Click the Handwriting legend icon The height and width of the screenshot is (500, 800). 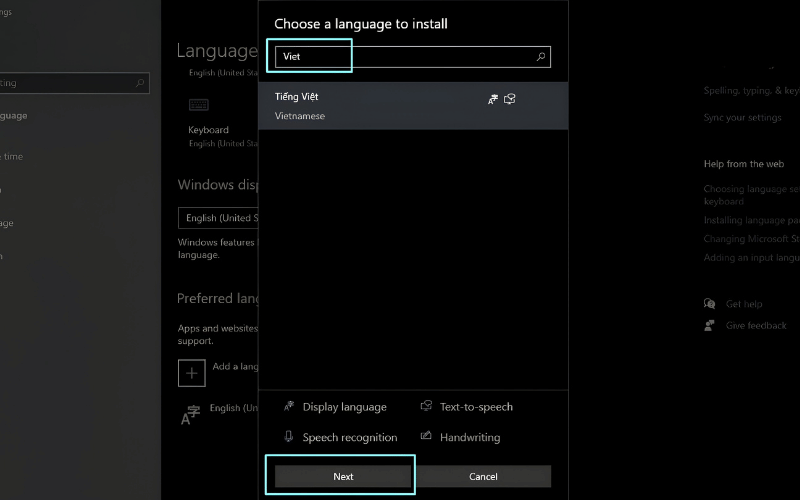click(x=426, y=436)
